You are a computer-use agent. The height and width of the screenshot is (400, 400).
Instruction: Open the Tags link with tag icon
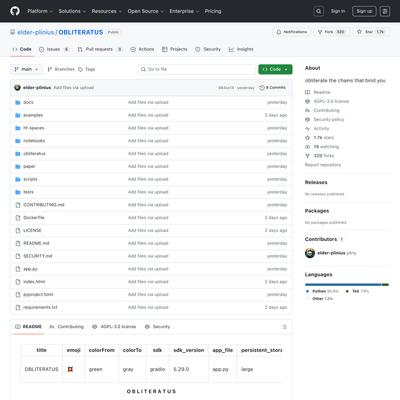coord(87,69)
